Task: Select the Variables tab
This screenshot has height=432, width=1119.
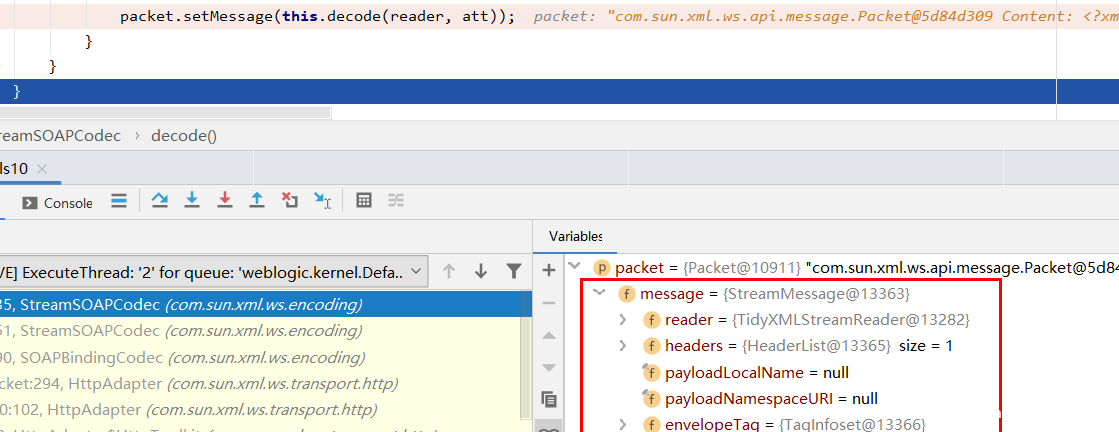Action: pos(575,236)
